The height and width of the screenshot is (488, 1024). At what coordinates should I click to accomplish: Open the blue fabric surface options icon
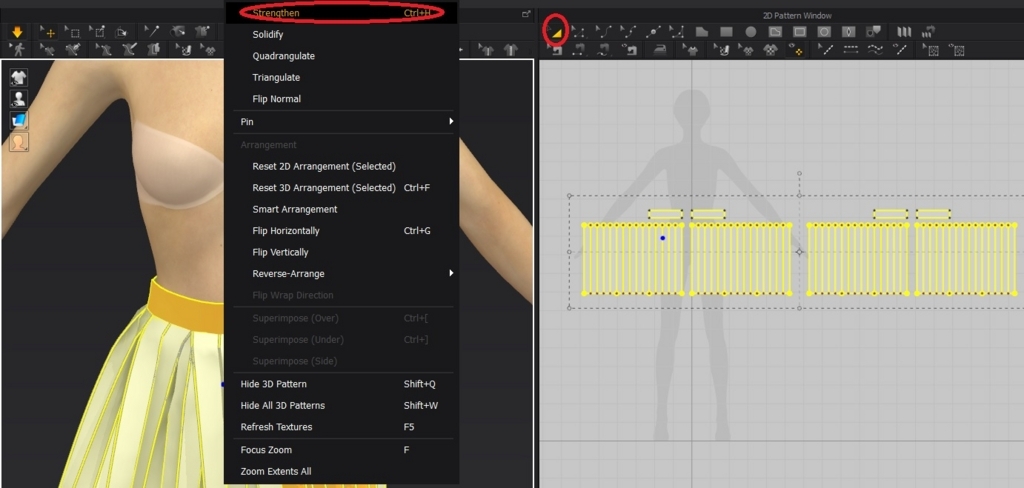tap(19, 120)
